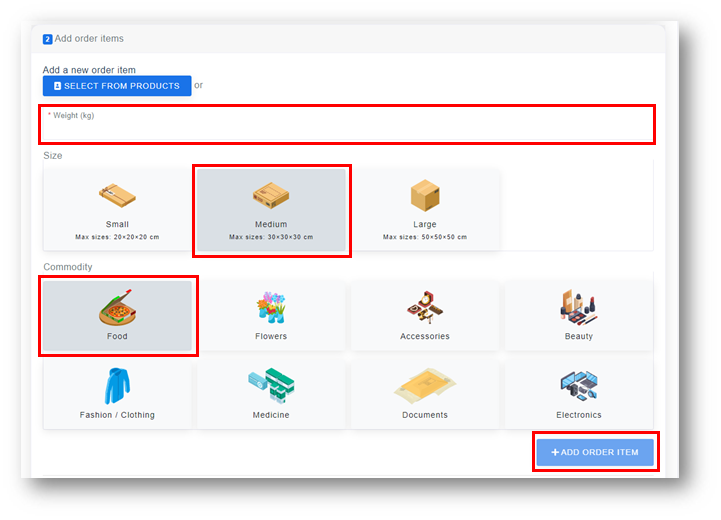Select the Beauty cosmetics icon
The height and width of the screenshot is (520, 721).
[x=578, y=308]
